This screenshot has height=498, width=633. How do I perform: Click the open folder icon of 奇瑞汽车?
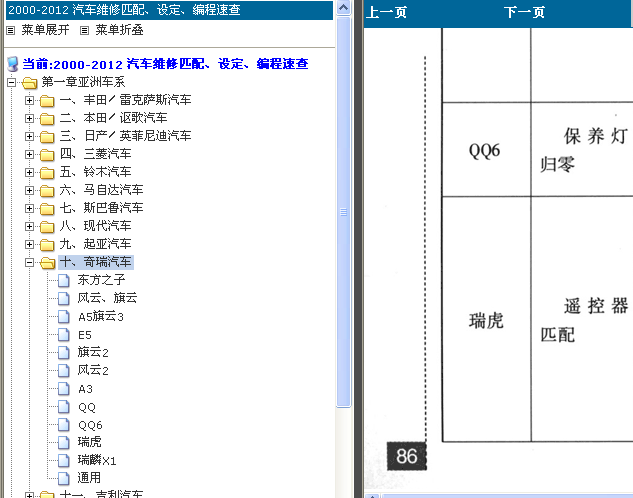coord(48,263)
